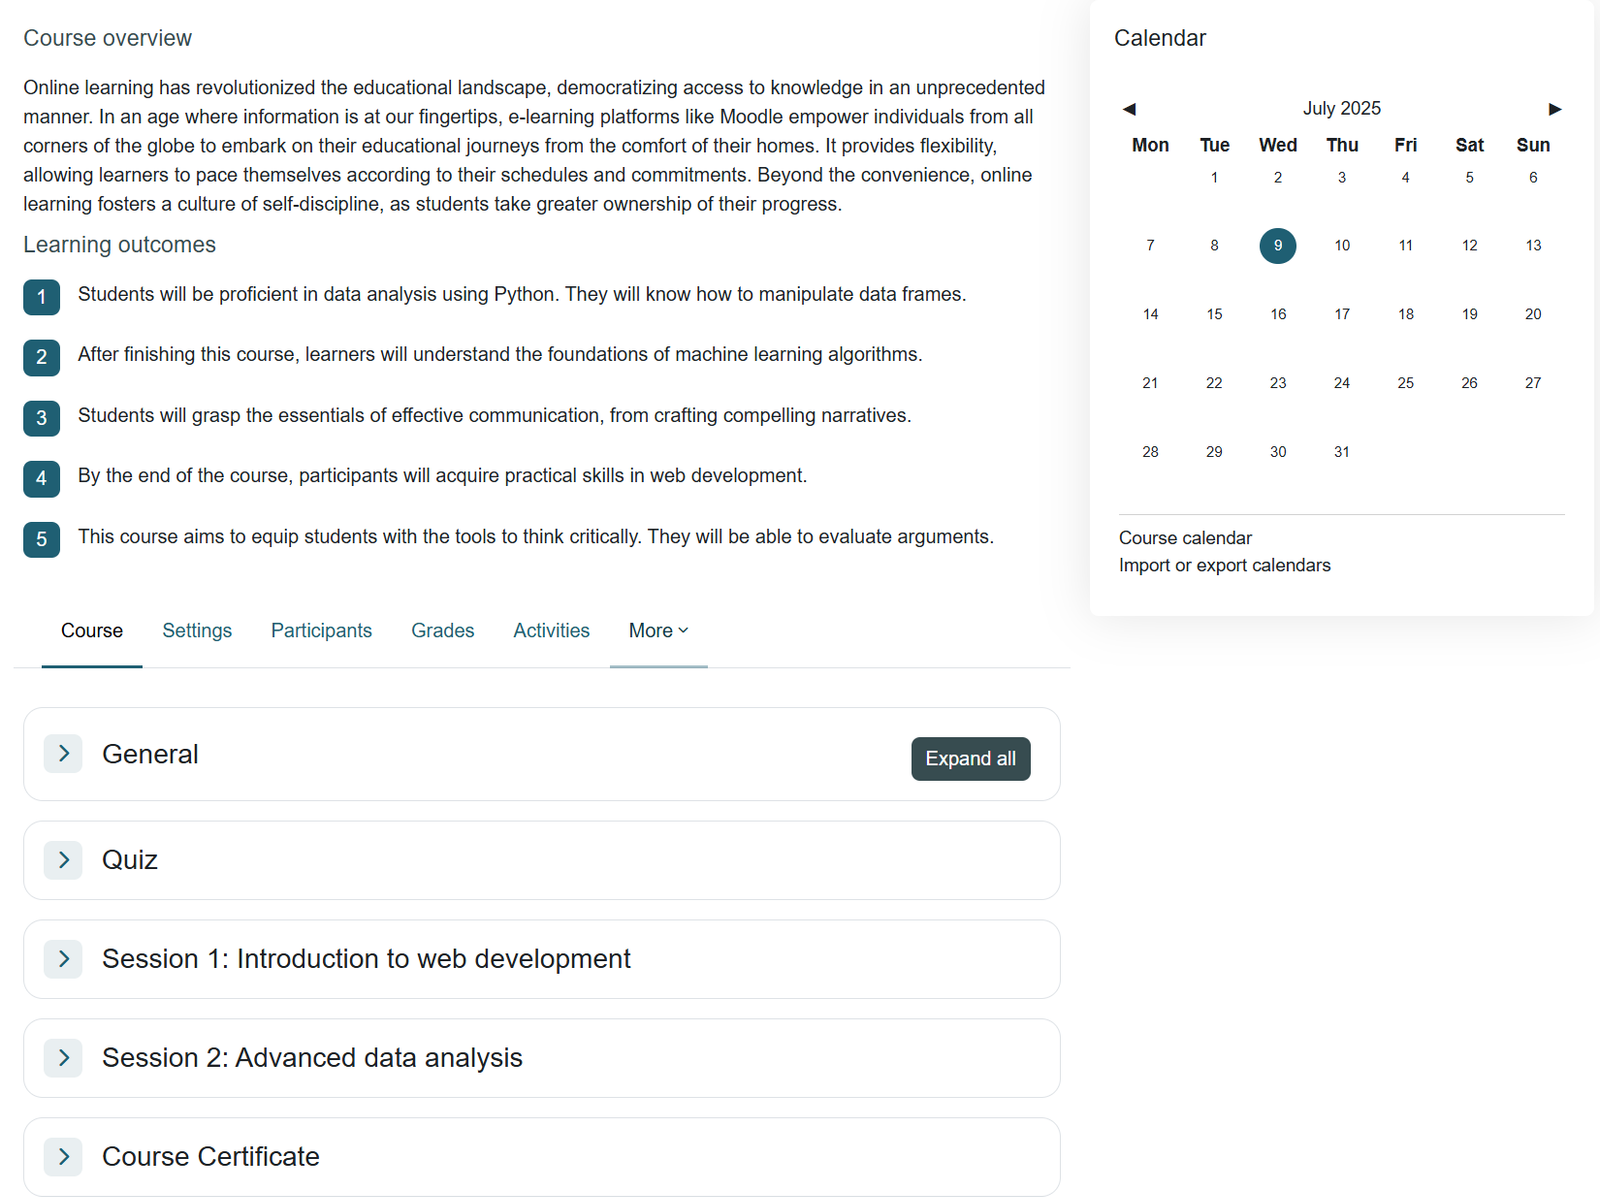This screenshot has width=1600, height=1197.
Task: Expand Session 2: Advanced data analysis
Action: tap(63, 1057)
